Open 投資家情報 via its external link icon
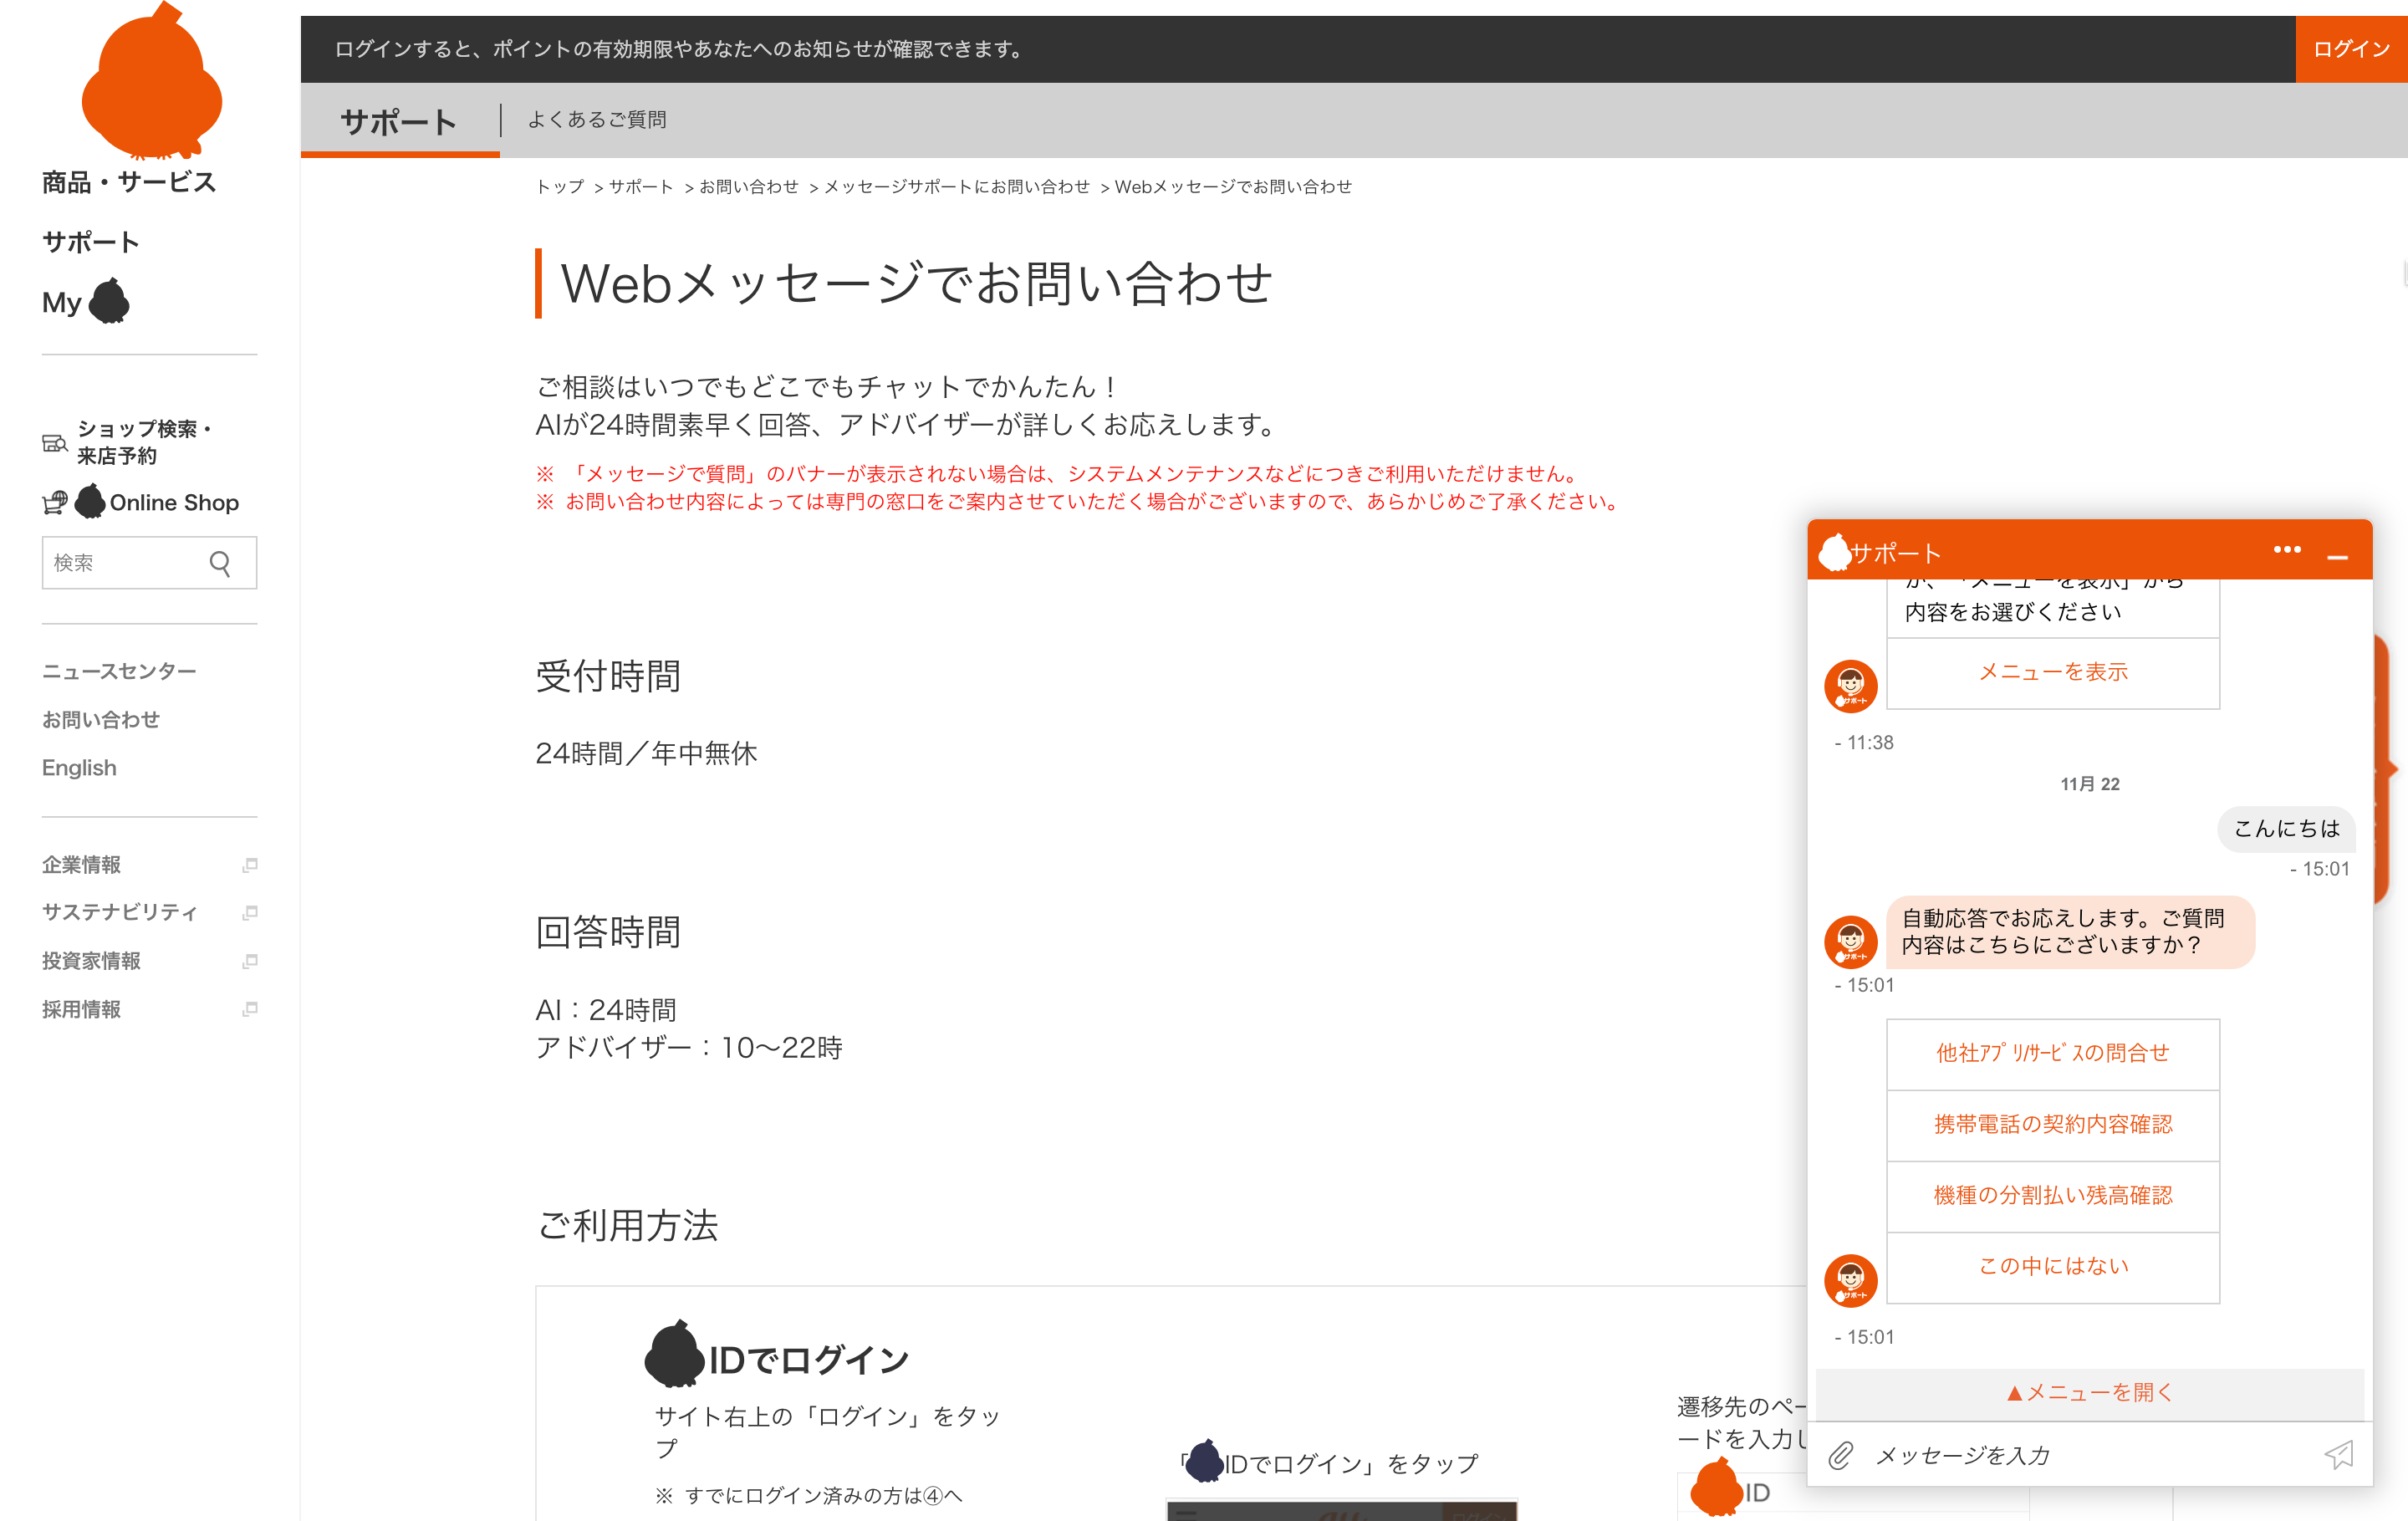This screenshot has width=2408, height=1521. point(249,961)
